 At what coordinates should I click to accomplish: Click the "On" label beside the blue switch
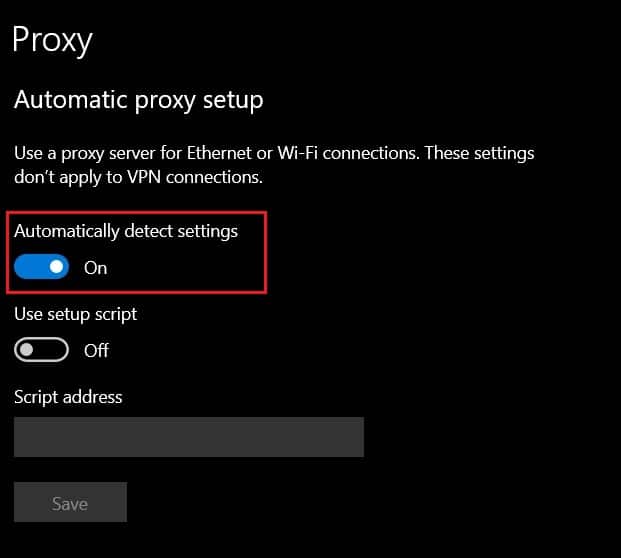pos(95,268)
